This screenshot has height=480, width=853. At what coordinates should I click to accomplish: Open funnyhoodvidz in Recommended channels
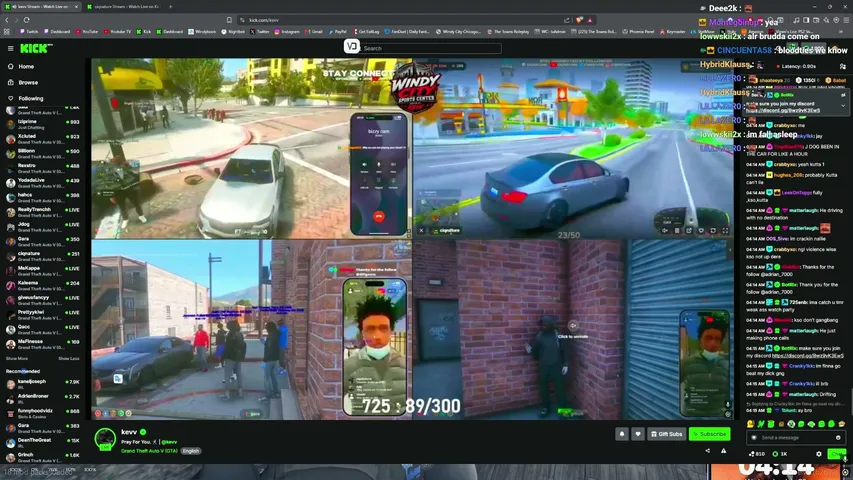click(42, 414)
